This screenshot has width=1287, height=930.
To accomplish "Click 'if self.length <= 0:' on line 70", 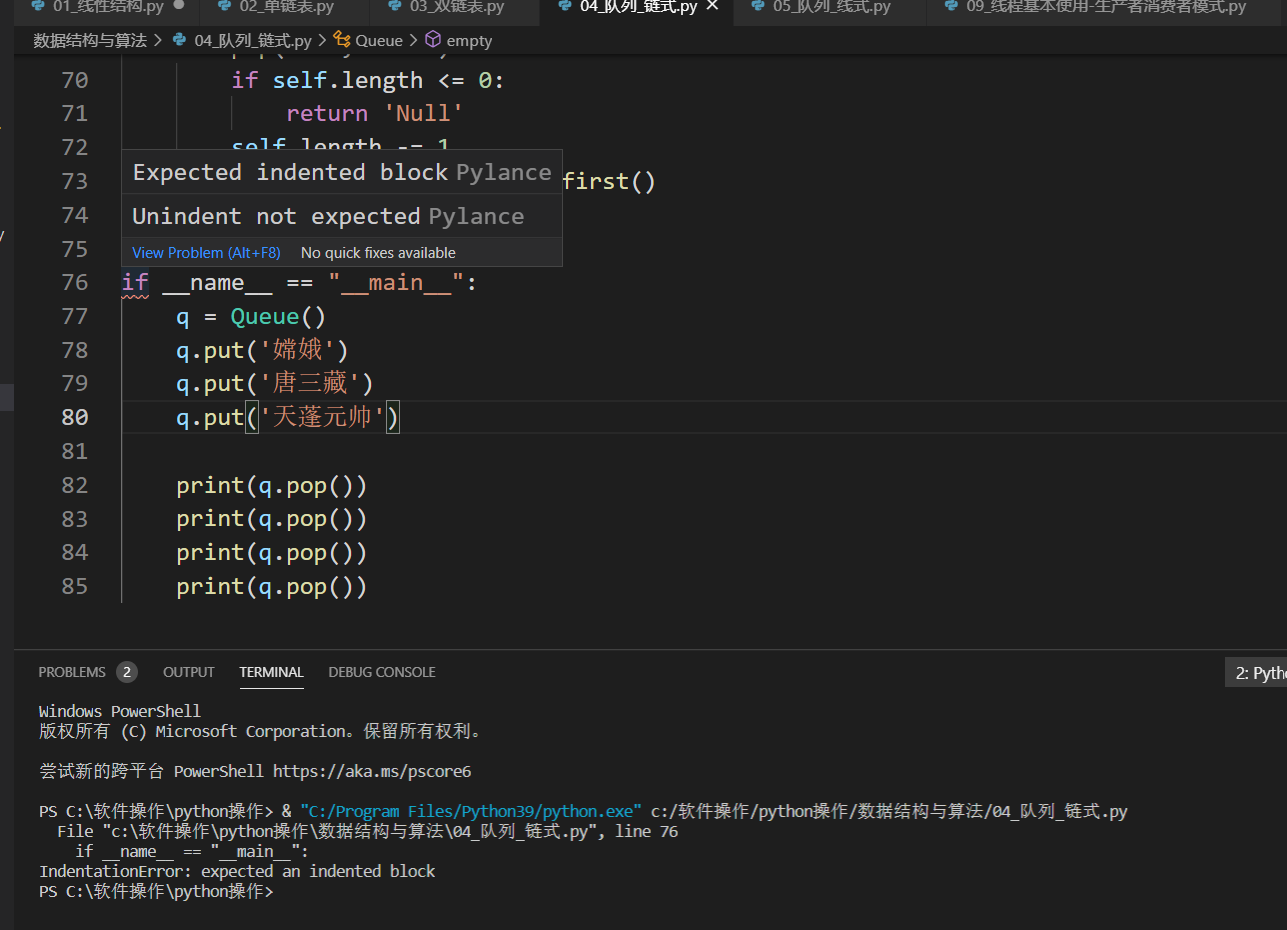I will point(368,81).
